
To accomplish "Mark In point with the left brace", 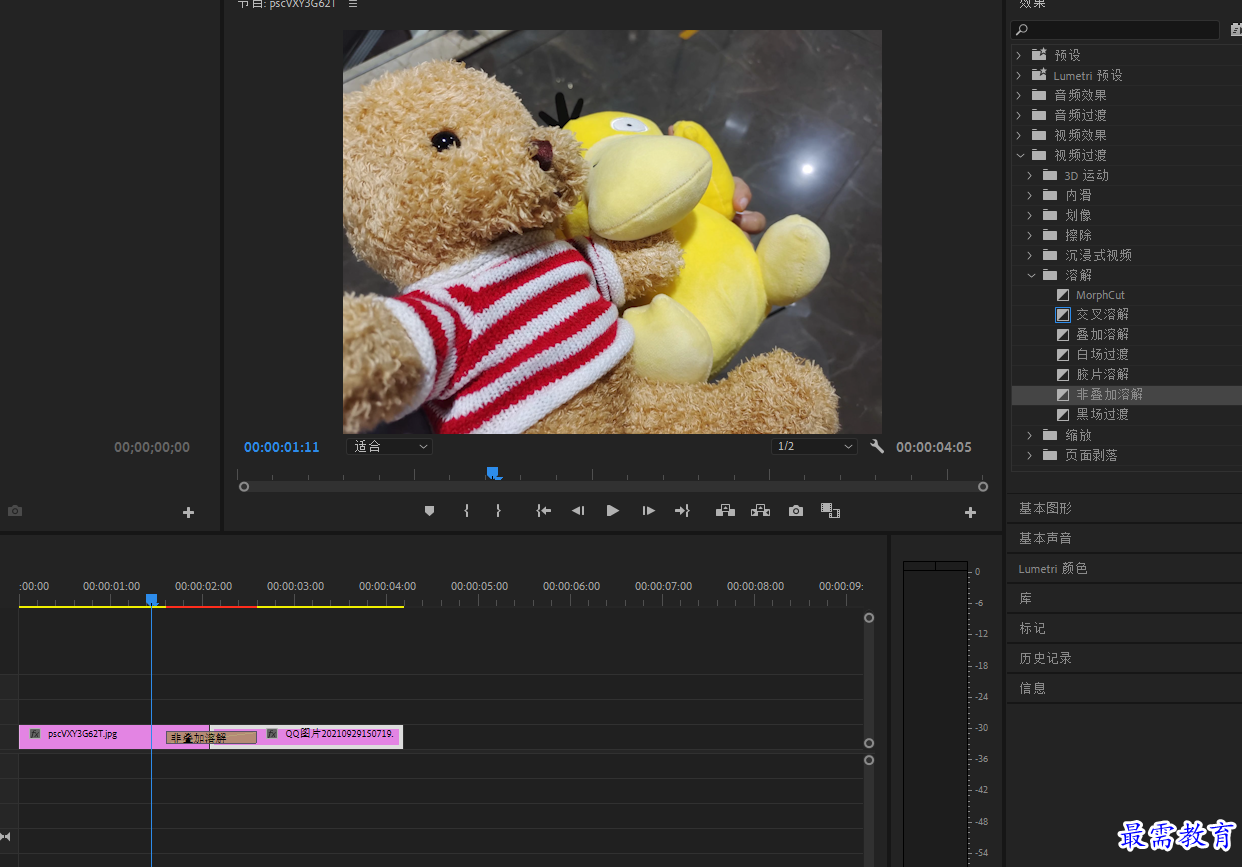I will pyautogui.click(x=466, y=511).
